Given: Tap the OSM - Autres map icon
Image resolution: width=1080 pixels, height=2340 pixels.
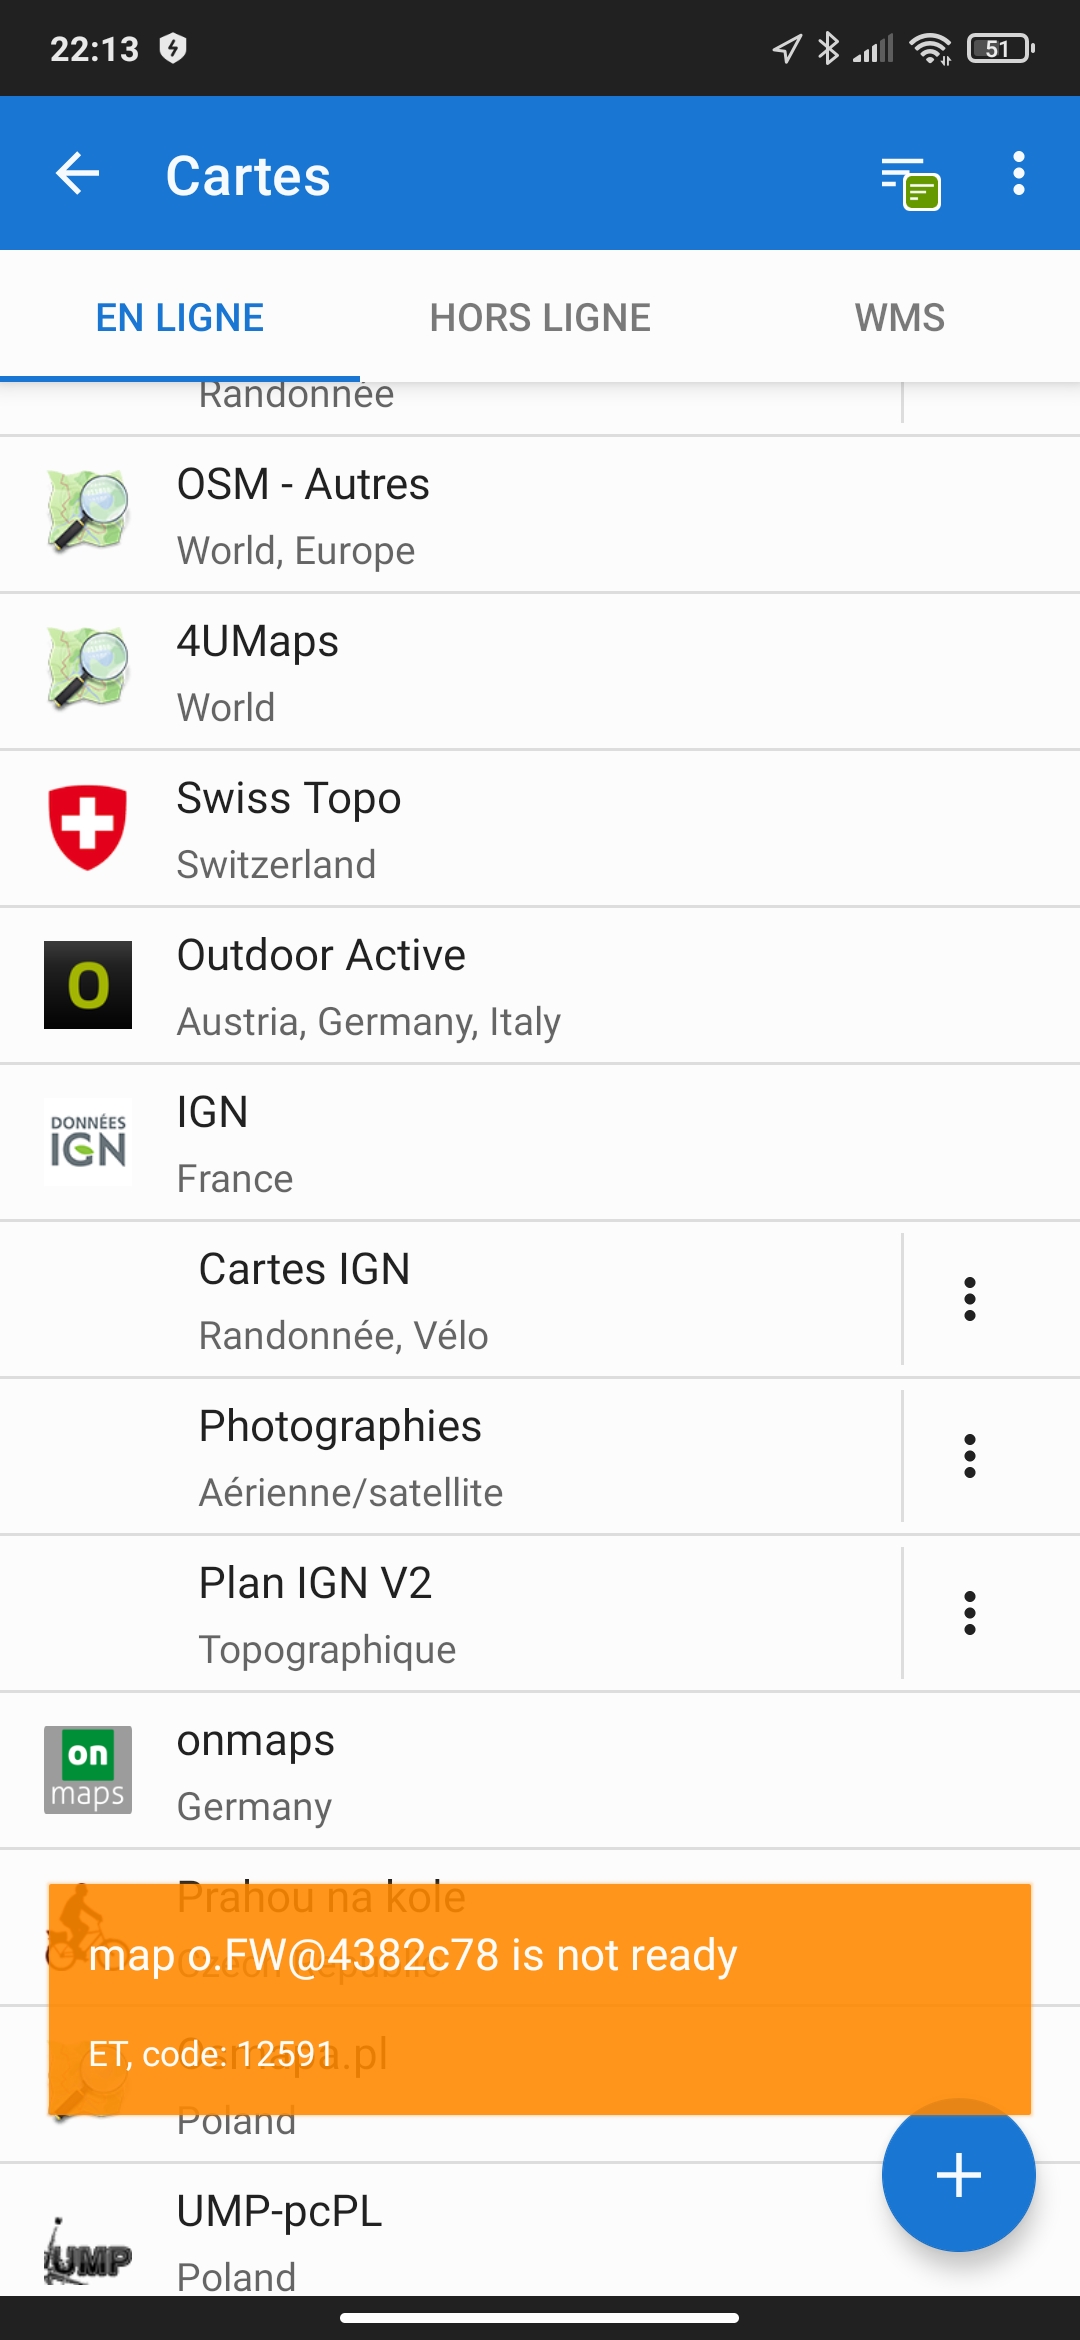Looking at the screenshot, I should click(88, 512).
